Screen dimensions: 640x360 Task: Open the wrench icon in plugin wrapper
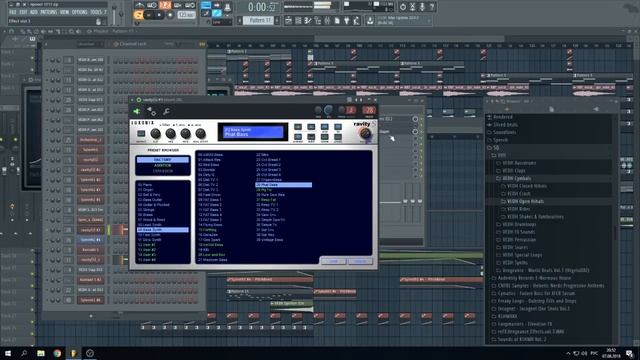(x=167, y=111)
